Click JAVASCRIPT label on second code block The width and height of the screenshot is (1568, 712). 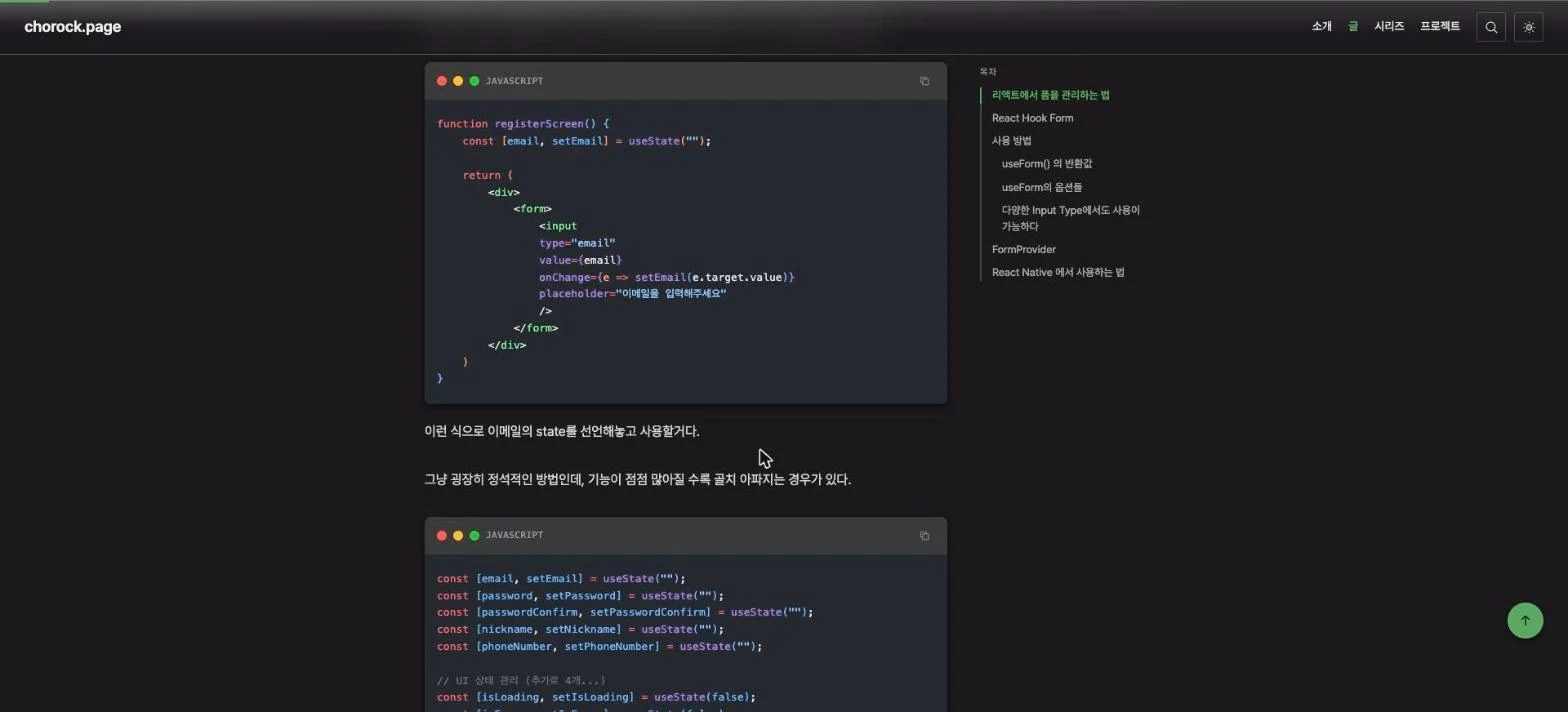514,535
